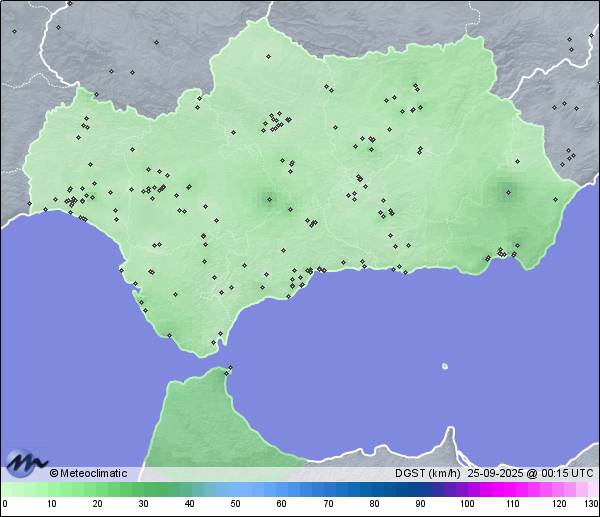Click the magenta legend color above 110
Image resolution: width=600 pixels, height=517 pixels.
[512, 489]
